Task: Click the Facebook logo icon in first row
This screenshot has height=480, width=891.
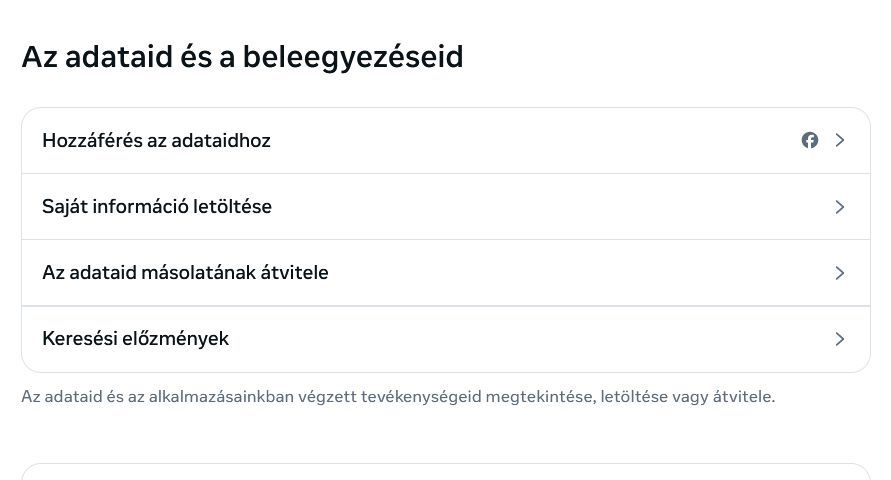Action: (810, 140)
